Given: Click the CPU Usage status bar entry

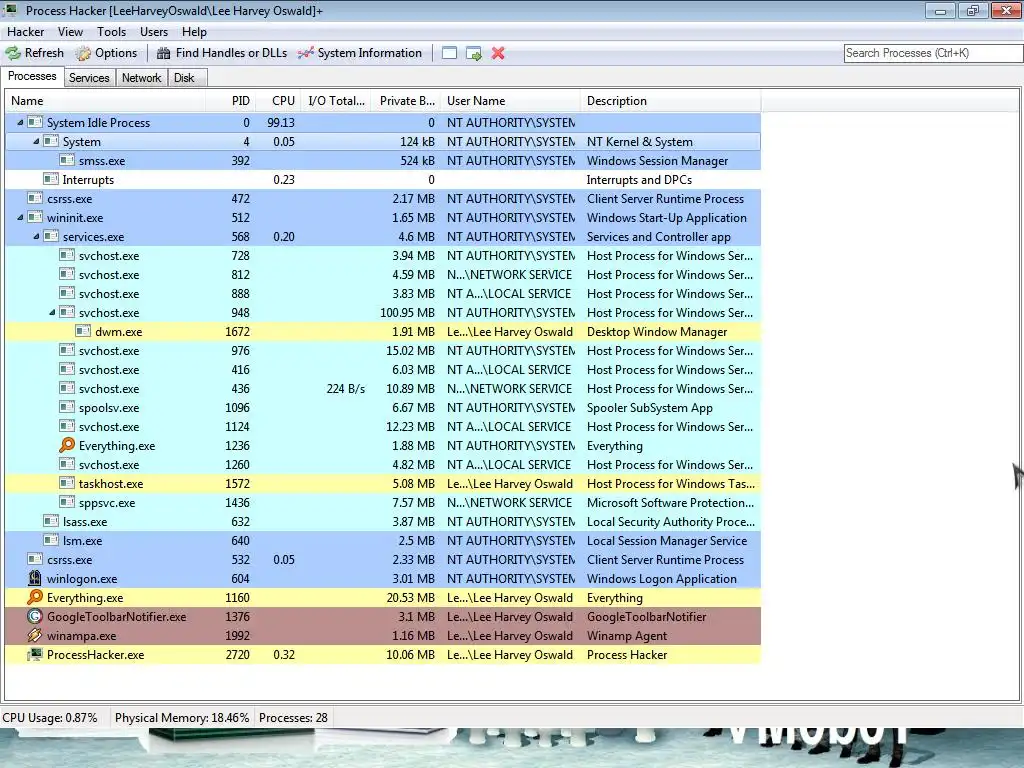Looking at the screenshot, I should pyautogui.click(x=50, y=718).
